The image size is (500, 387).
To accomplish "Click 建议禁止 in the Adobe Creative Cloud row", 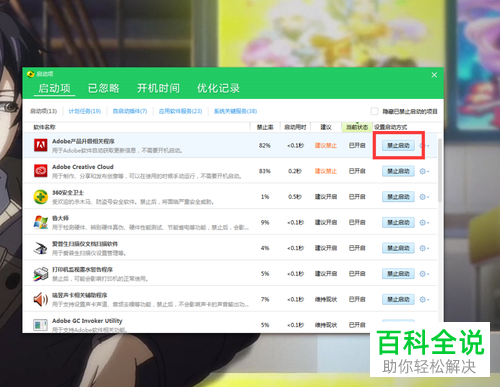I will [x=326, y=171].
